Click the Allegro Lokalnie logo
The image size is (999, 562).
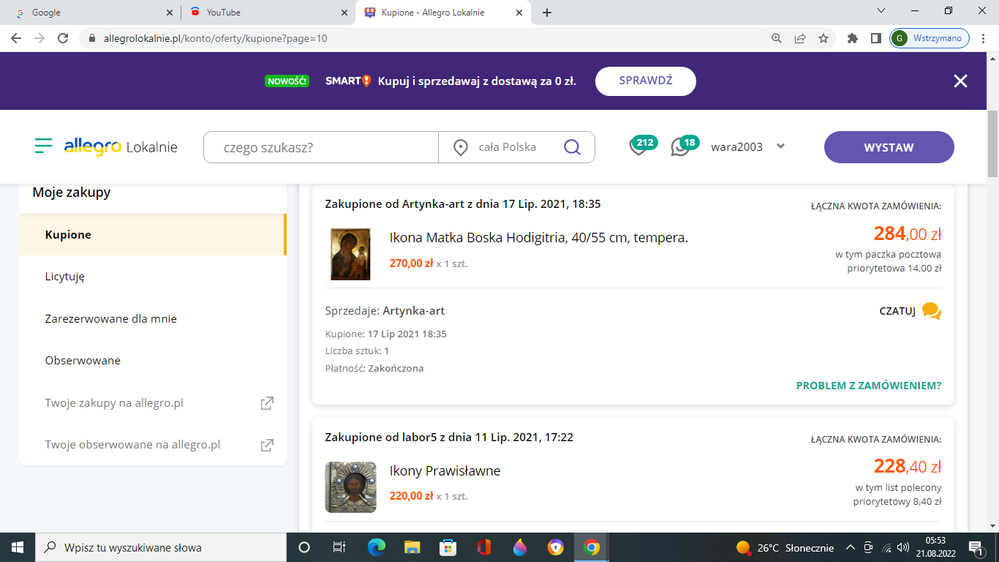click(x=120, y=147)
